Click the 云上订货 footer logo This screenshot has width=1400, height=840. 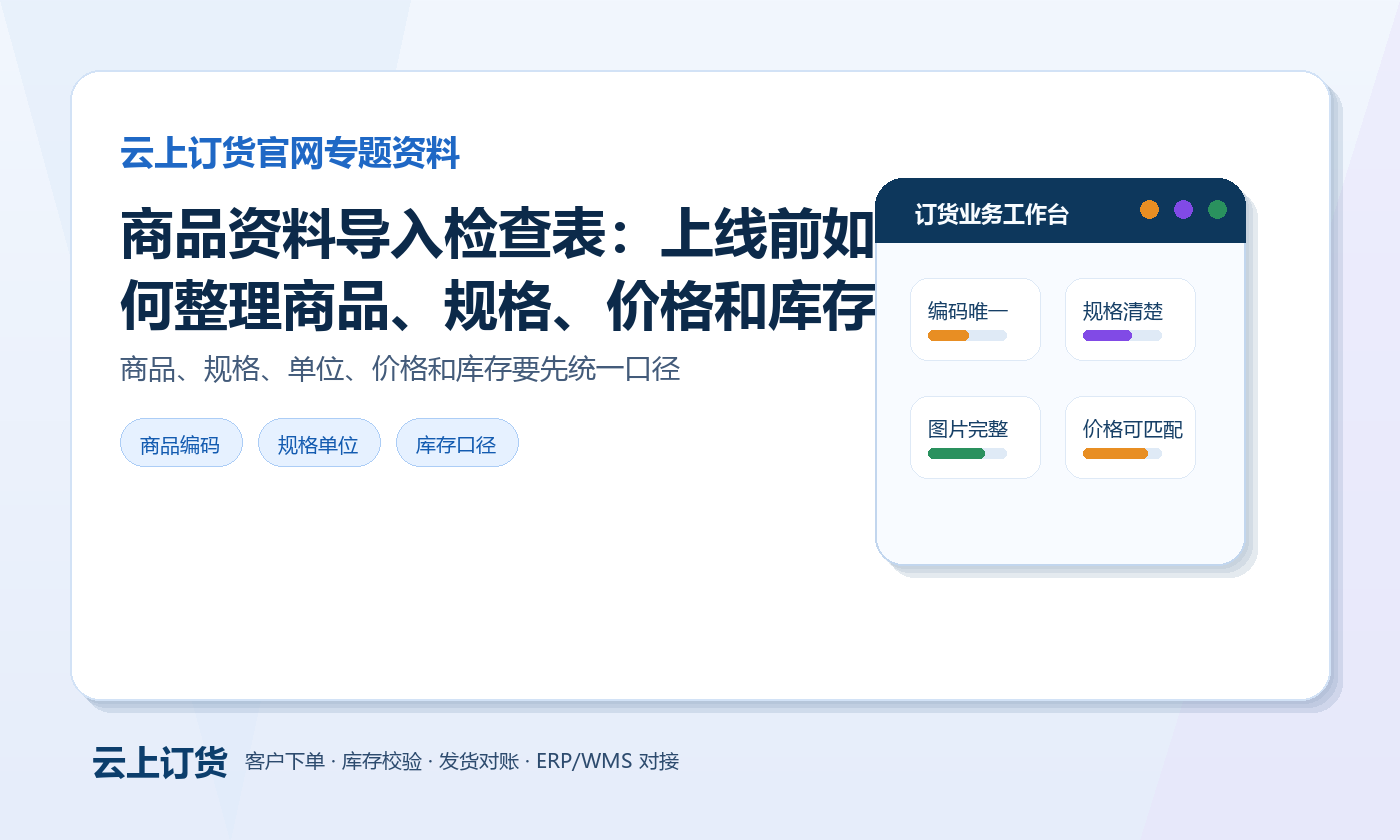160,762
